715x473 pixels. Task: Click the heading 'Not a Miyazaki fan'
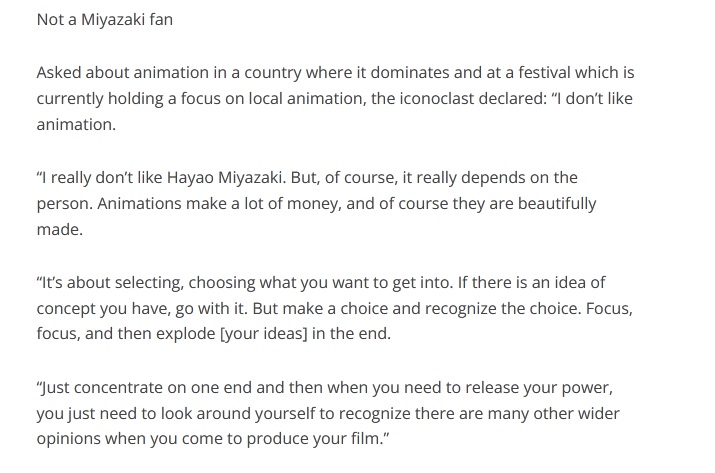click(104, 20)
